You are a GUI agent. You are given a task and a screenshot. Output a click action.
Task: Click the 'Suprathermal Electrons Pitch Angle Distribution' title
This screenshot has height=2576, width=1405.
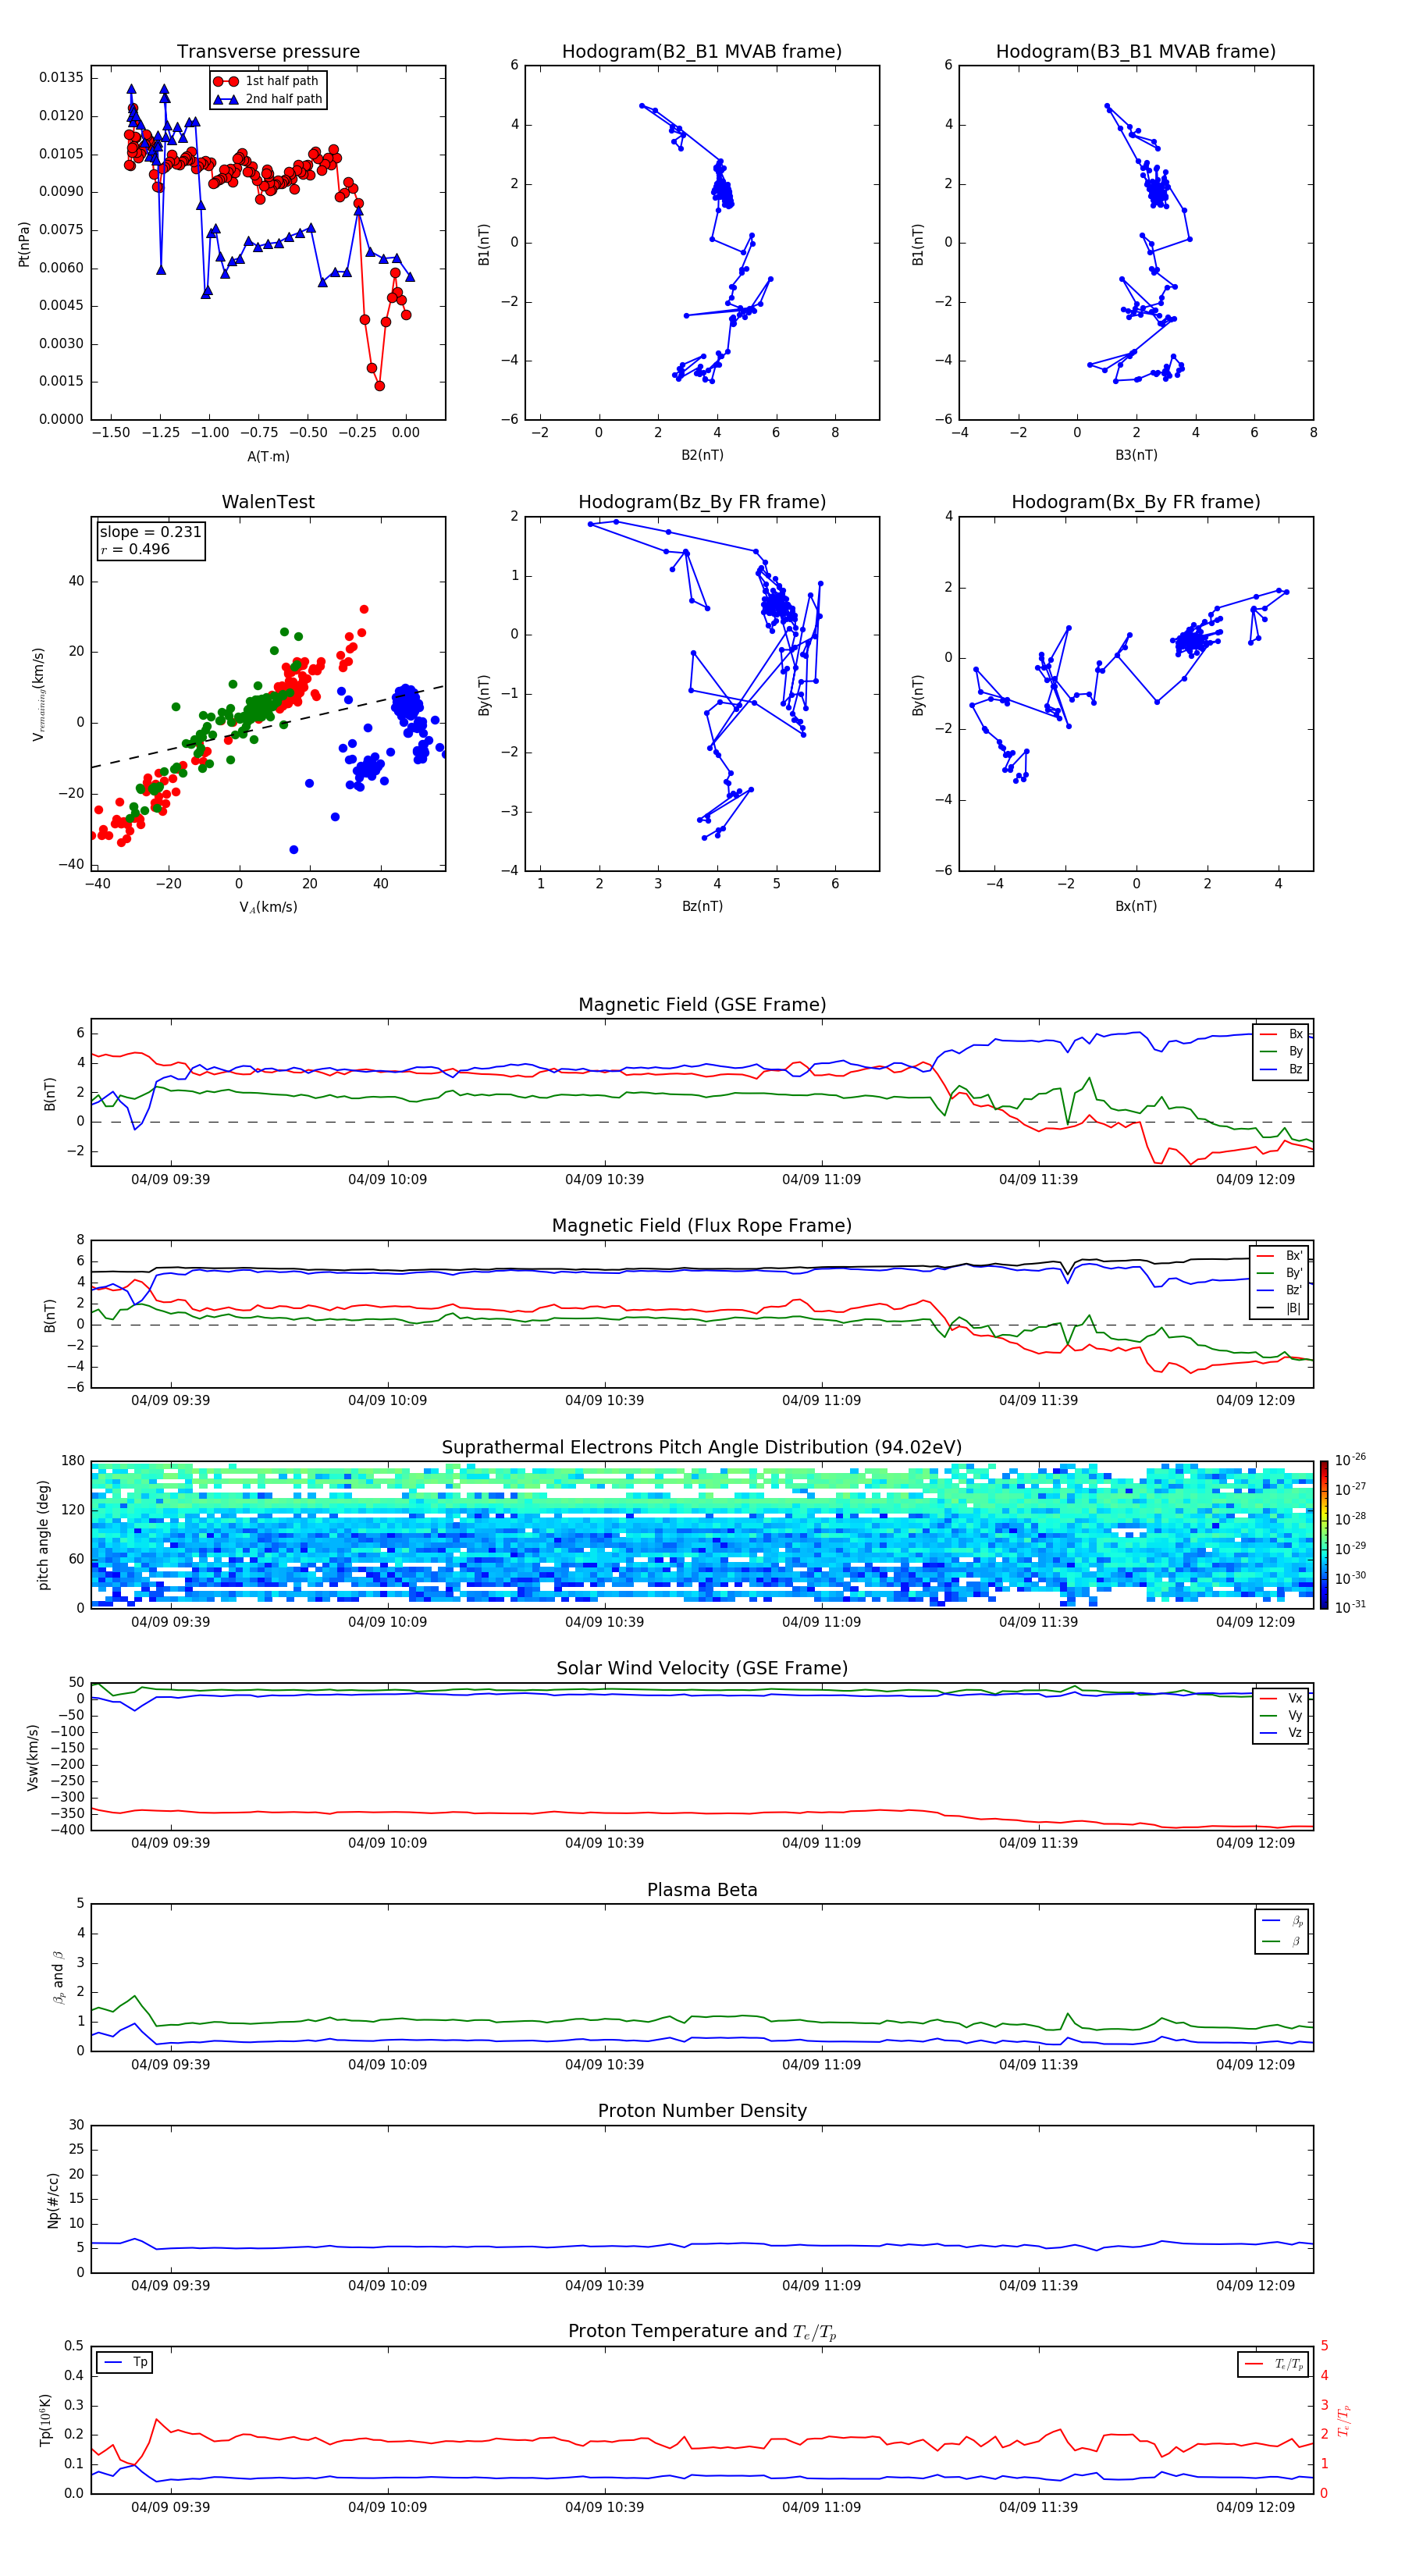(x=702, y=1448)
